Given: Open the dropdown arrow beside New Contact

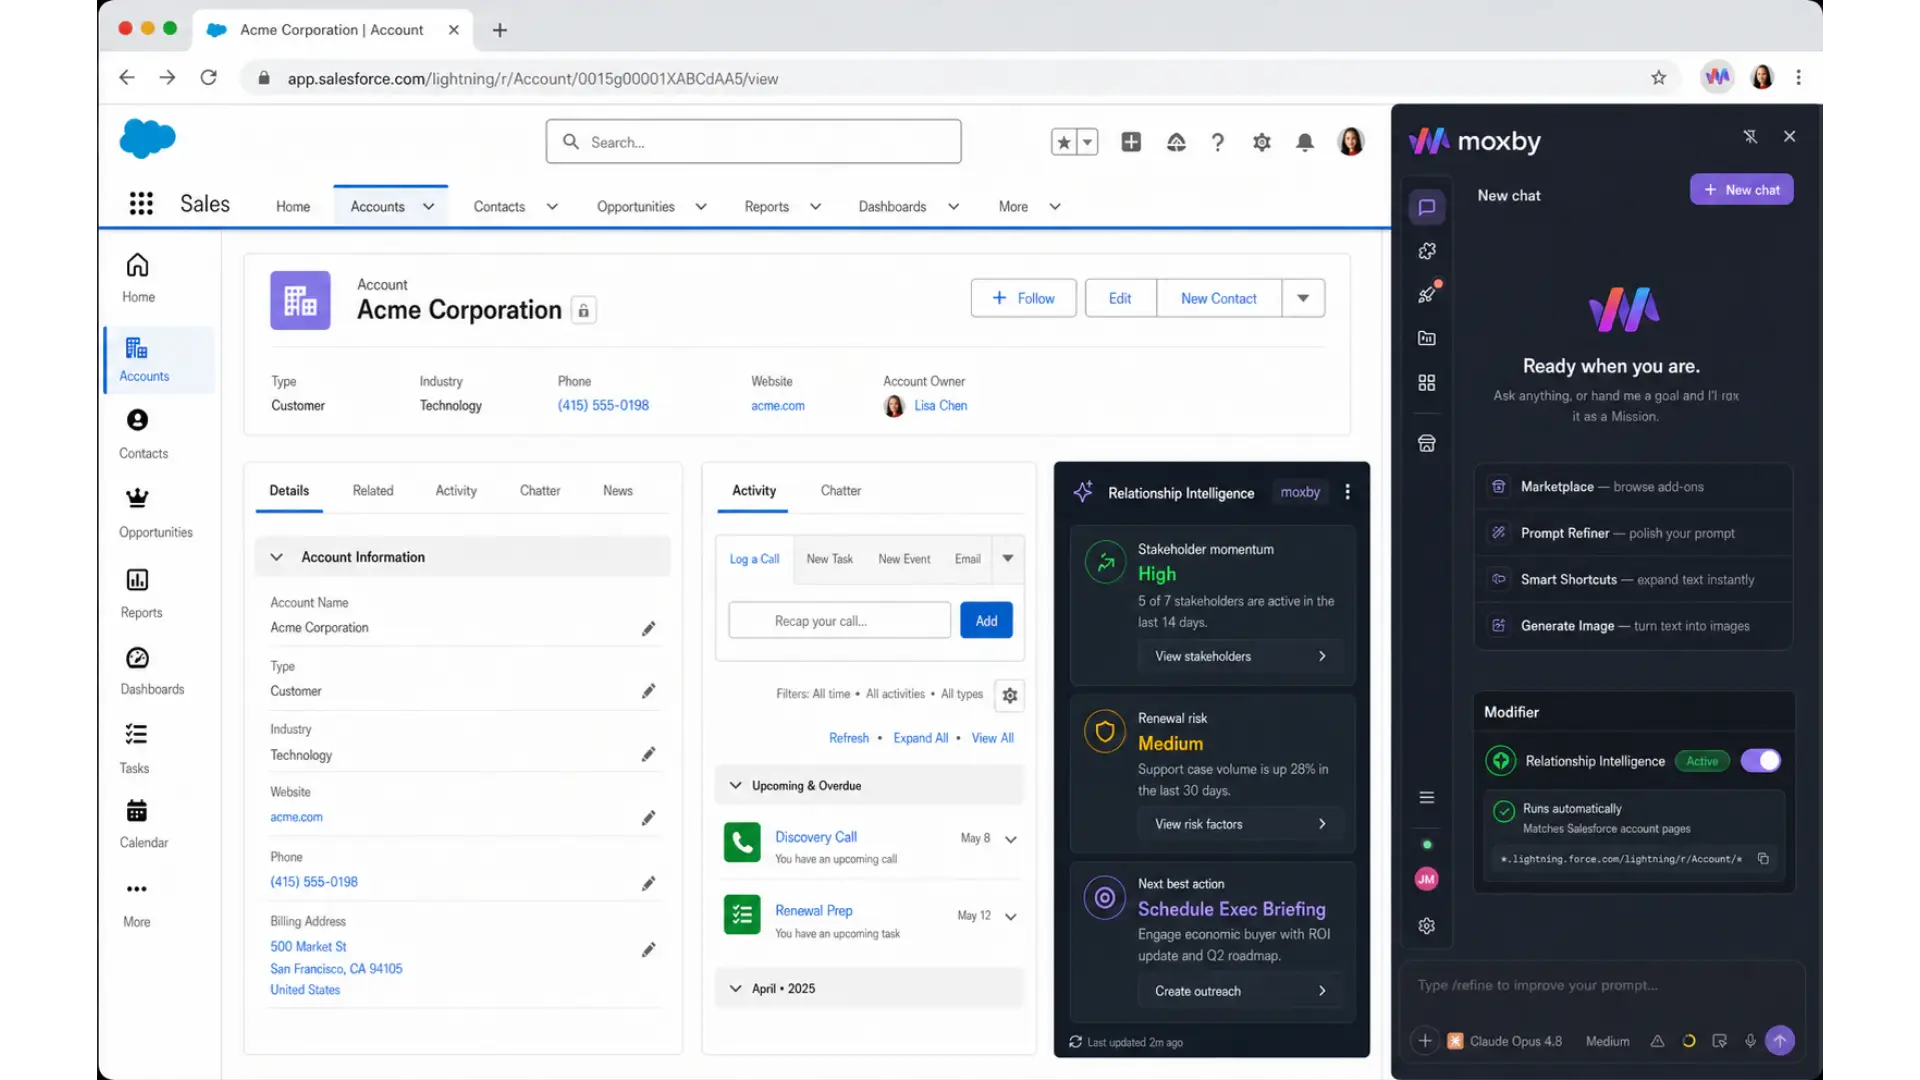Looking at the screenshot, I should [x=1303, y=298].
